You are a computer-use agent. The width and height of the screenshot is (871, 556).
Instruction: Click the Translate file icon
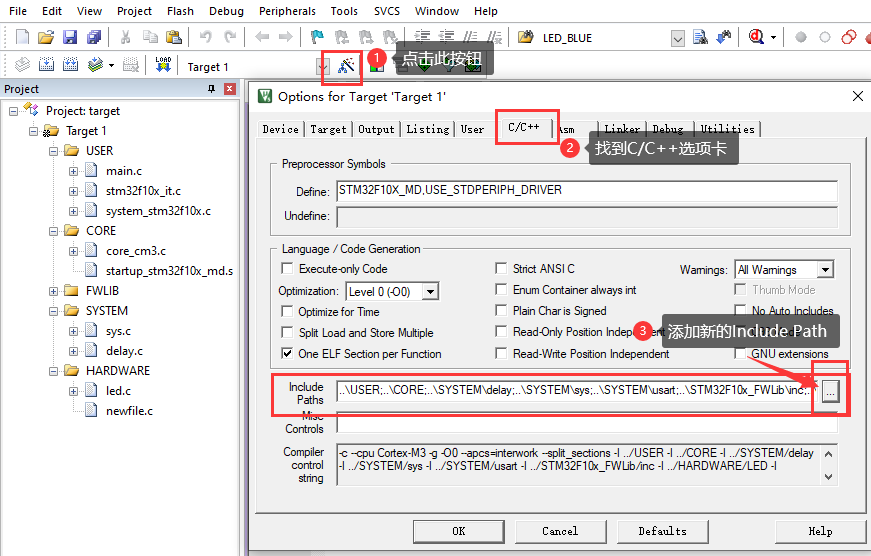(x=22, y=64)
